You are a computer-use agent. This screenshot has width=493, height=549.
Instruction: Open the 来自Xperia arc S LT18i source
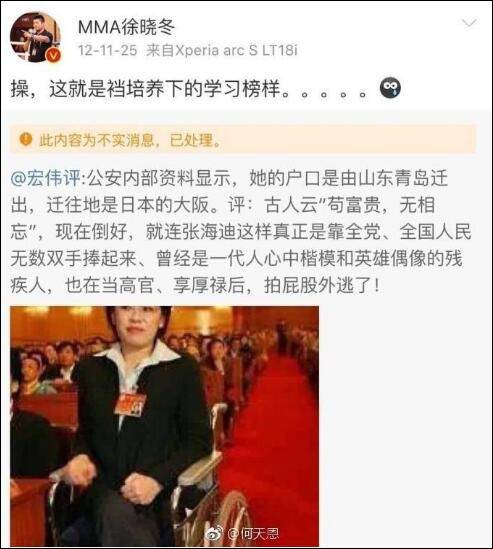(x=222, y=50)
